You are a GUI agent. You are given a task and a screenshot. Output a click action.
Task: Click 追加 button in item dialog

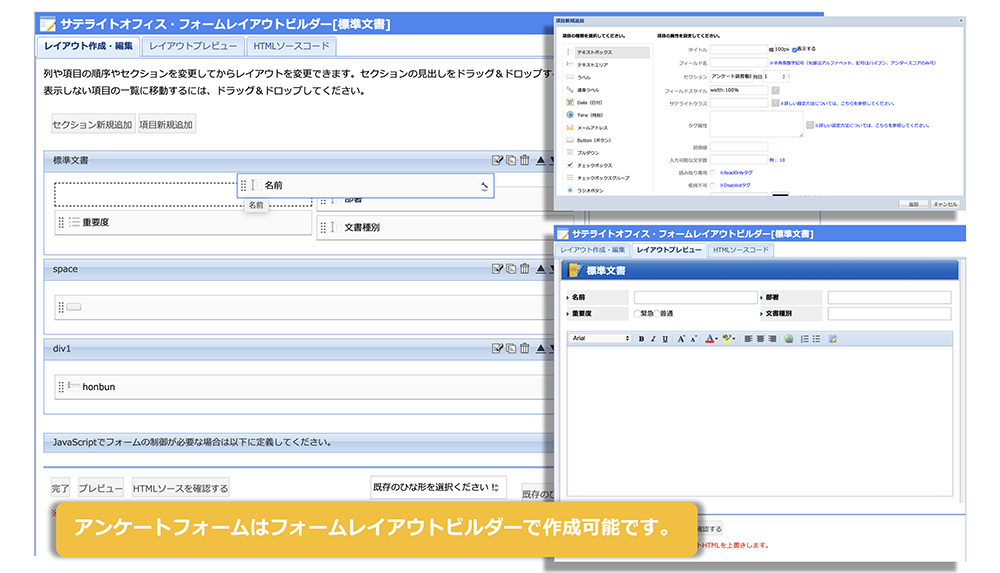pyautogui.click(x=913, y=204)
